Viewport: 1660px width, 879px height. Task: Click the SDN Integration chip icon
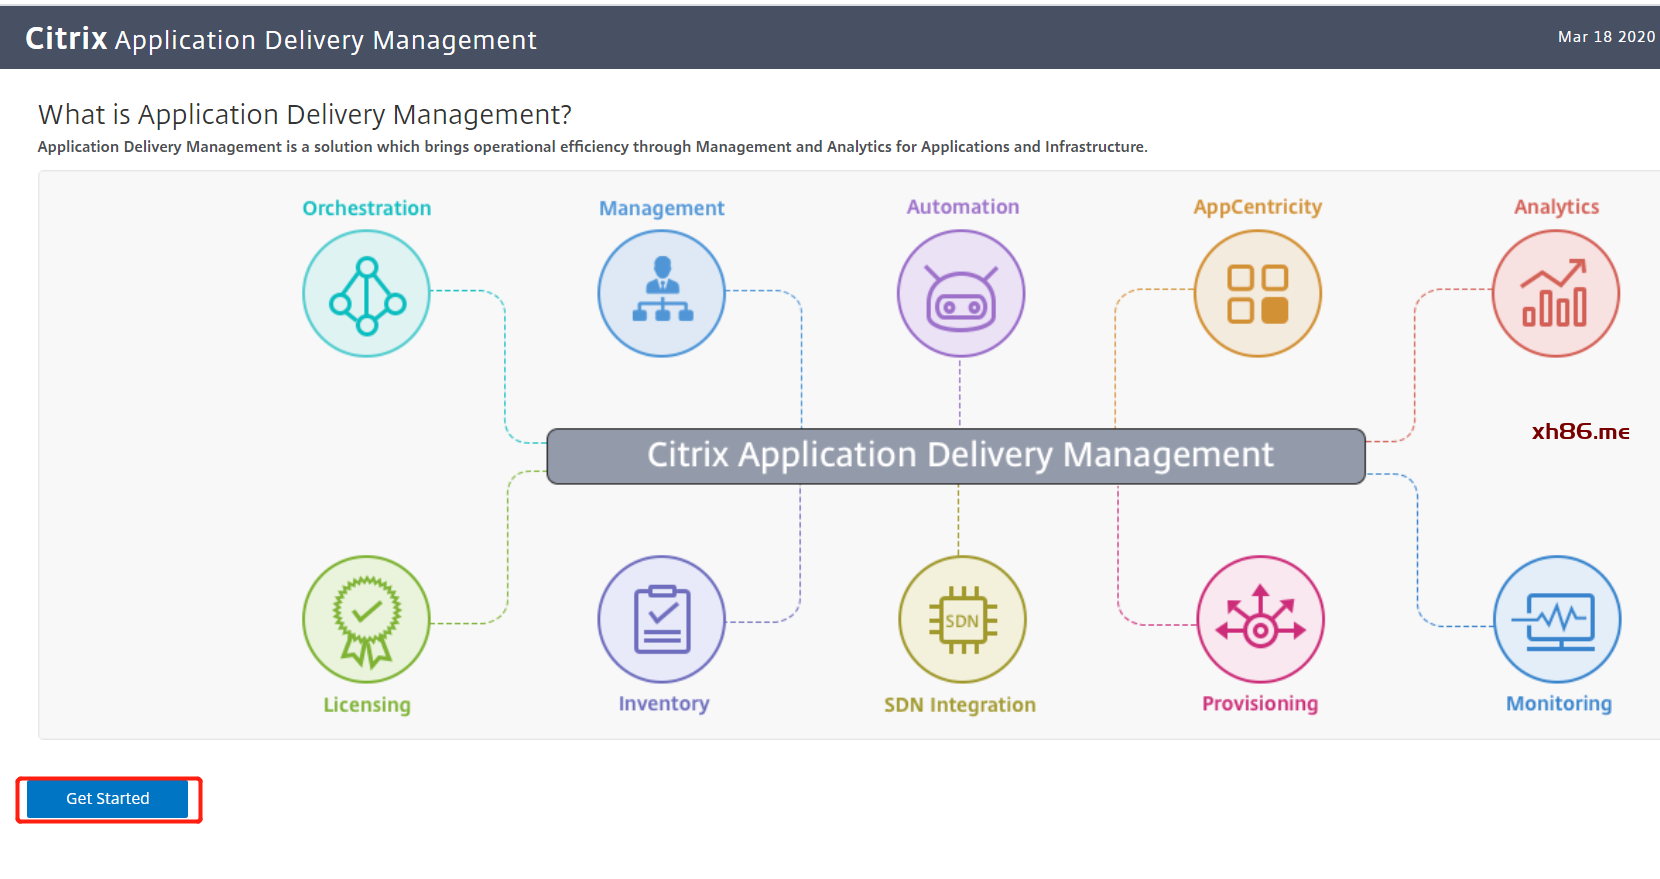tap(962, 620)
